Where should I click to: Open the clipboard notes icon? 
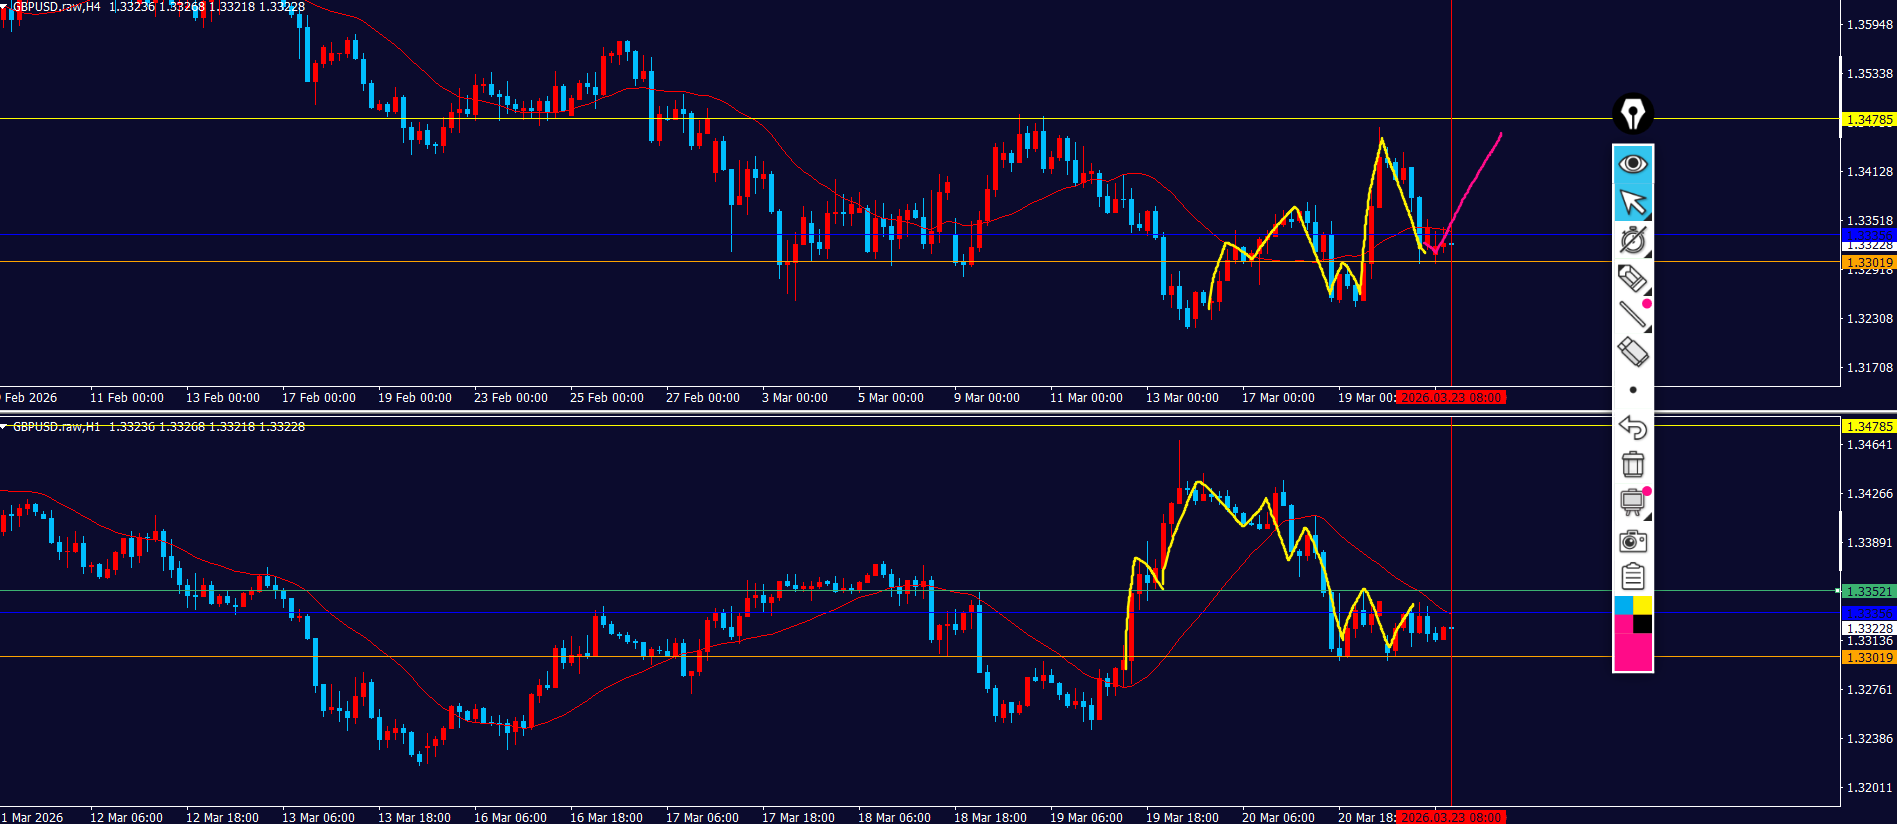point(1632,577)
